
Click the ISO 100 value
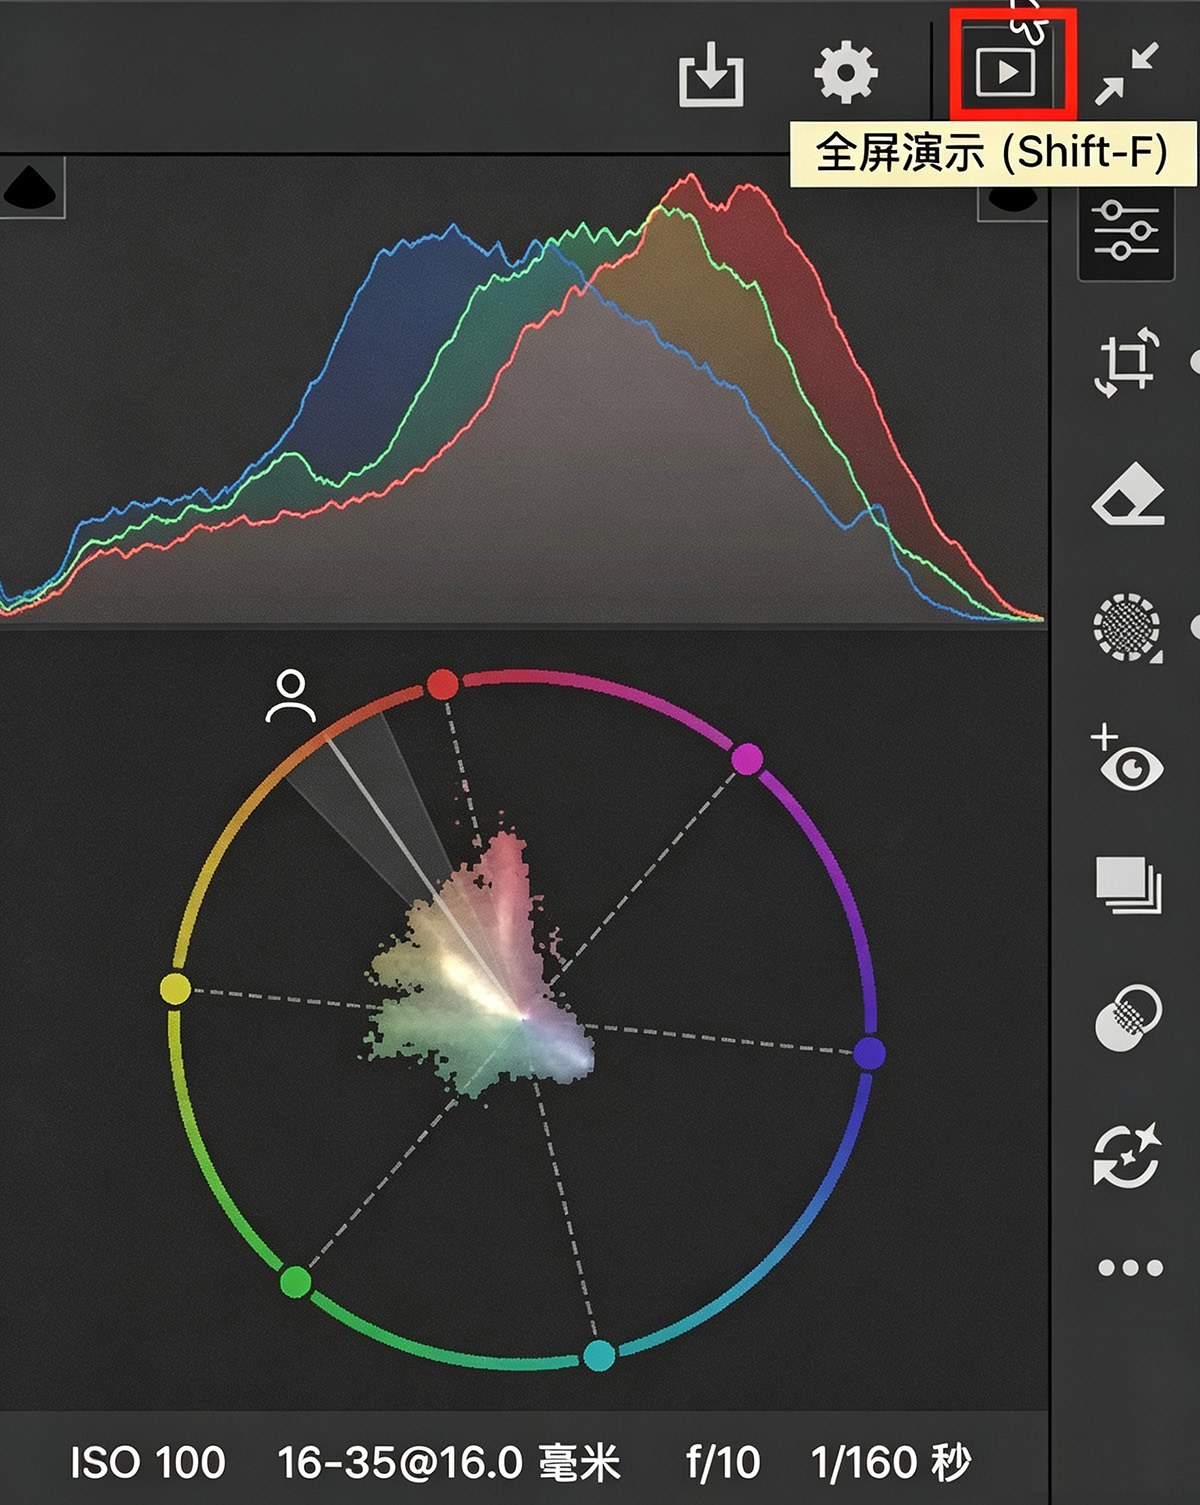[148, 1463]
